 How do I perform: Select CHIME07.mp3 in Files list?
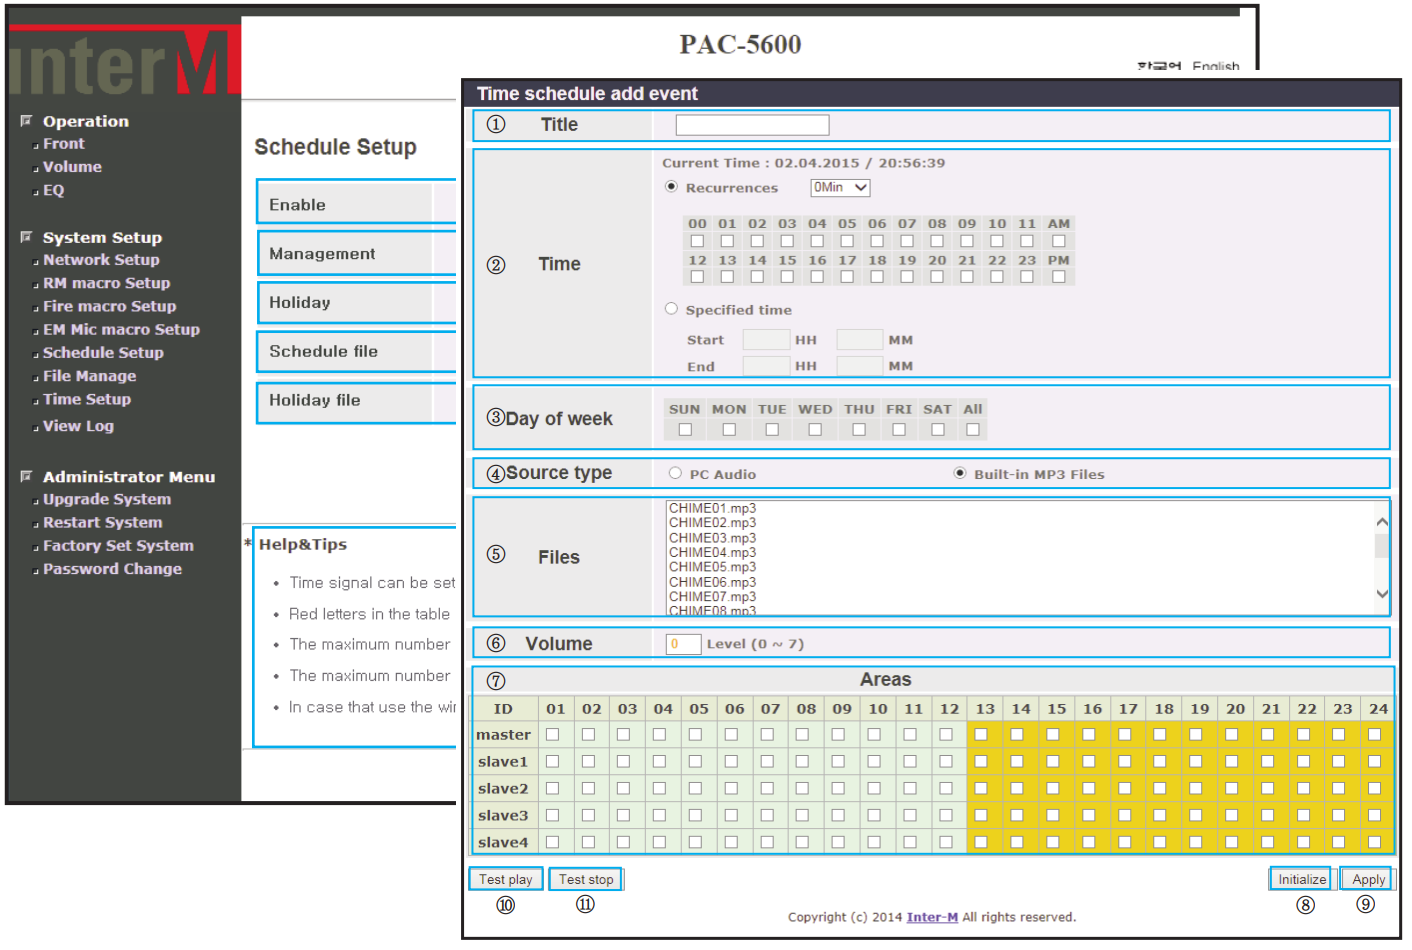click(x=713, y=597)
